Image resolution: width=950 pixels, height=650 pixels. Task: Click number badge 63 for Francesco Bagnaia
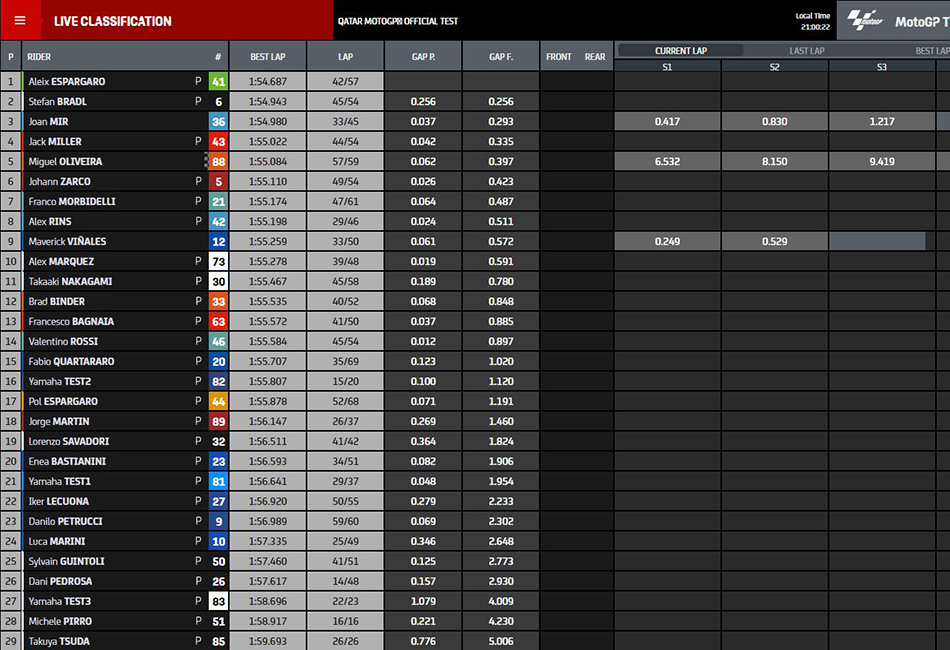tap(218, 321)
